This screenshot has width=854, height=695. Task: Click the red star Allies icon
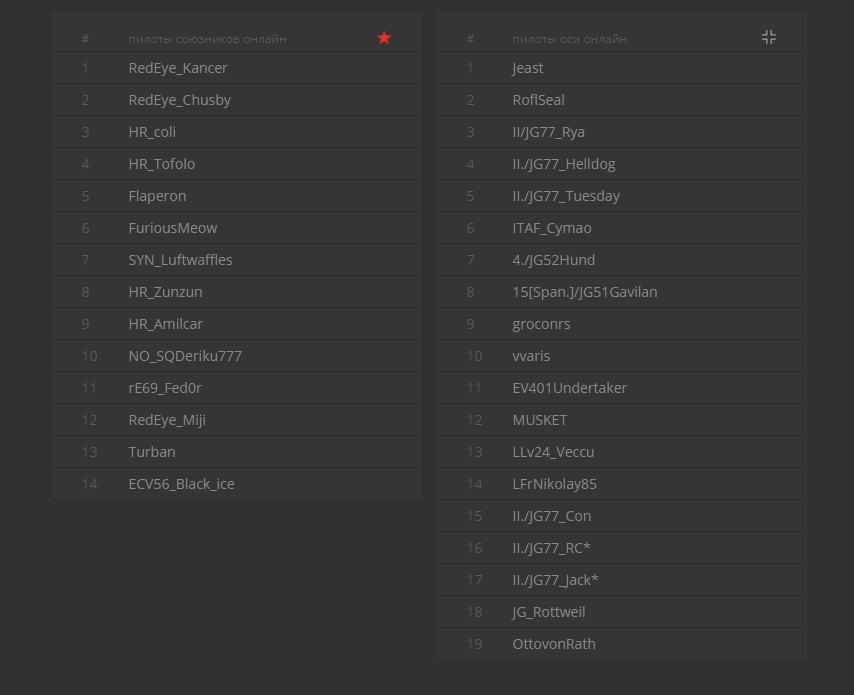point(384,38)
